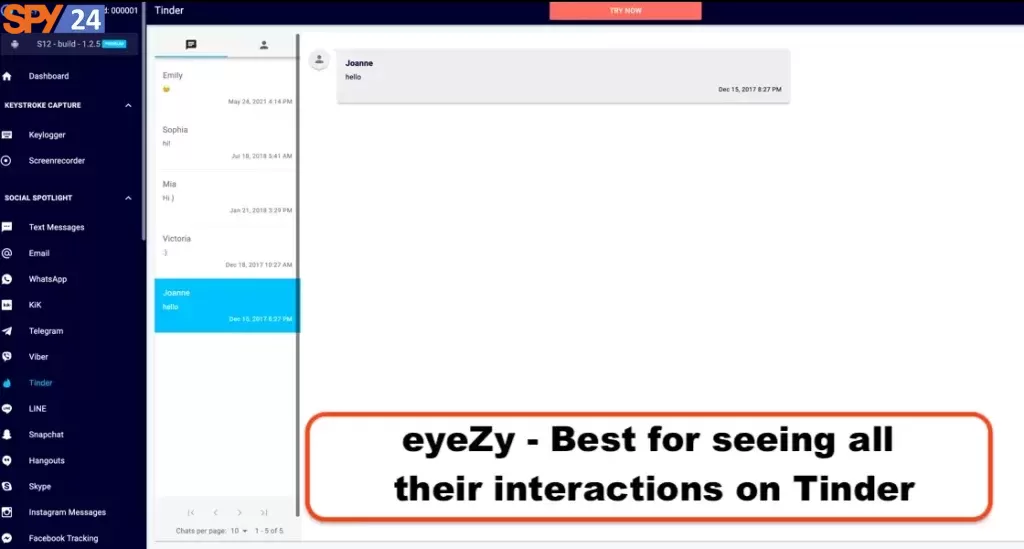Open the chat with Sophia

[226, 142]
